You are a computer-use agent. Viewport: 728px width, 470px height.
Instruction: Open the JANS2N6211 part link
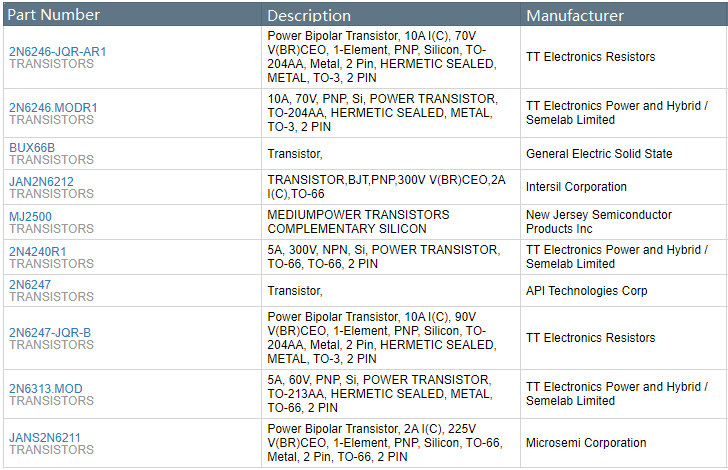(45, 437)
